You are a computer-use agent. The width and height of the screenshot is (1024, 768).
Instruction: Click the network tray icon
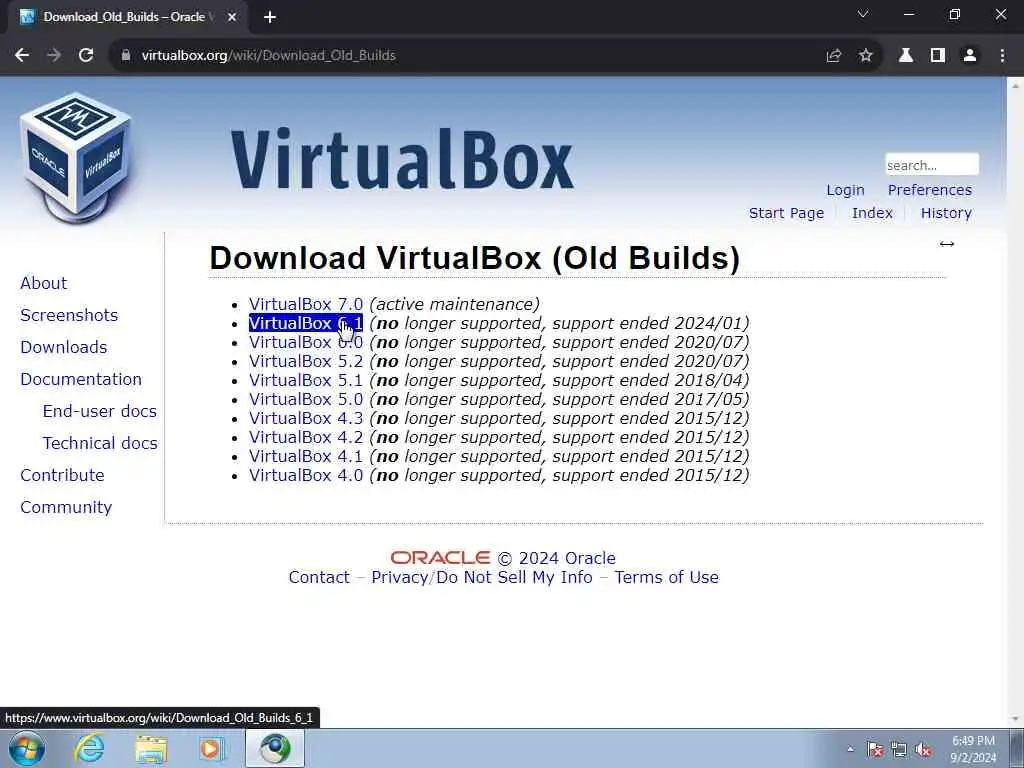point(899,749)
